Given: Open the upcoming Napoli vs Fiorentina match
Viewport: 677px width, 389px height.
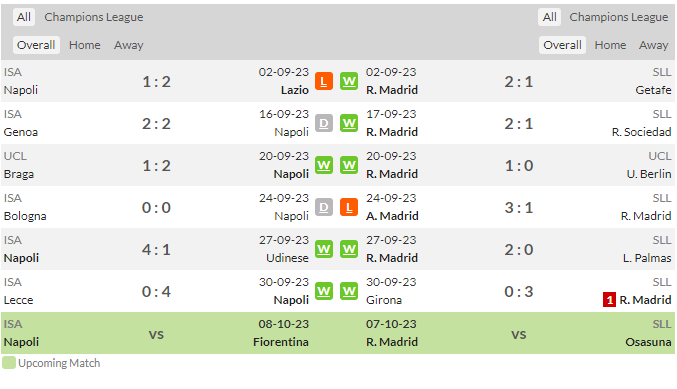Looking at the screenshot, I should 156,333.
